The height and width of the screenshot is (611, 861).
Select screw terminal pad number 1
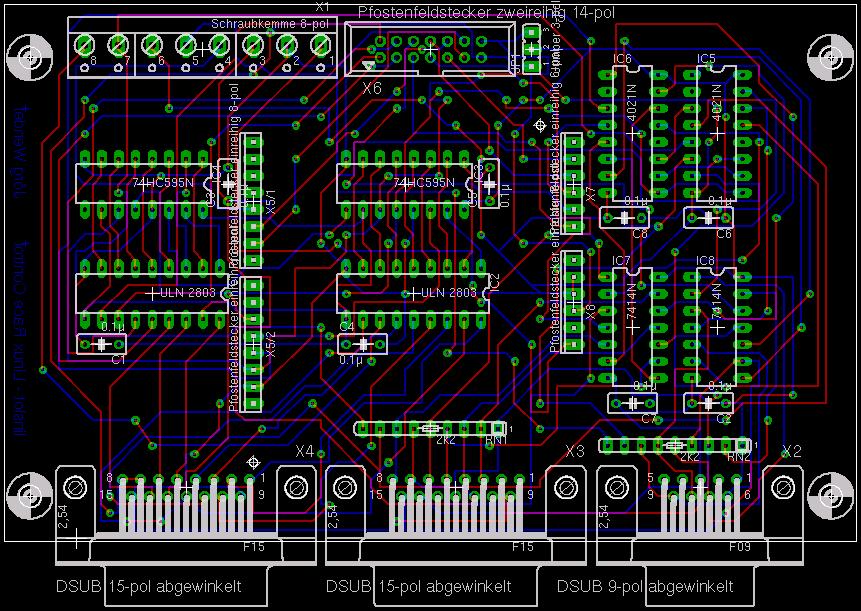pyautogui.click(x=321, y=45)
